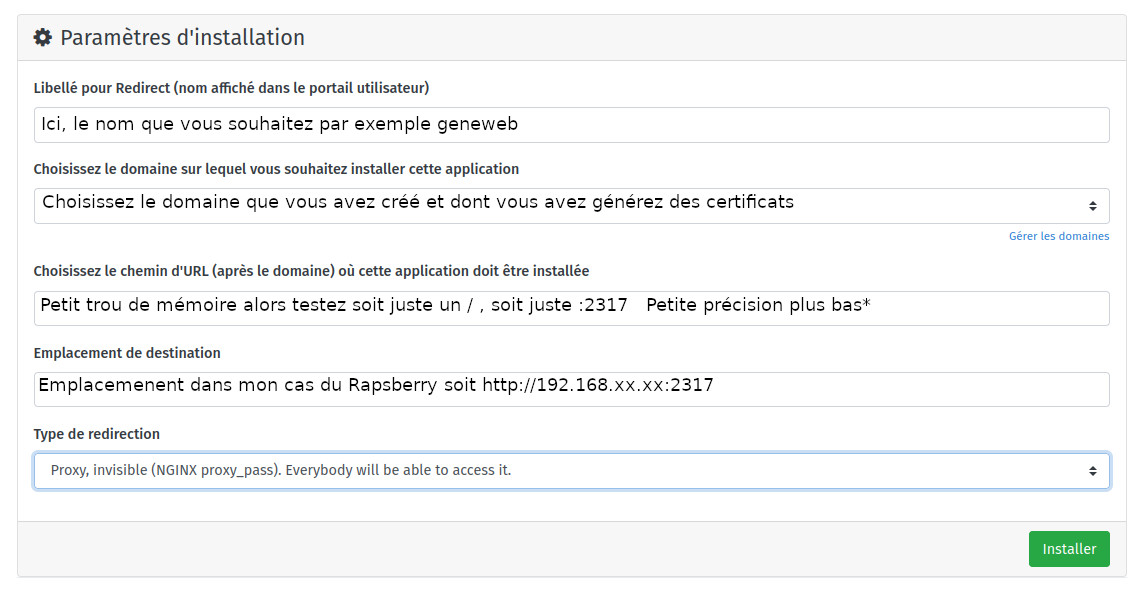Viewport: 1148px width, 593px height.
Task: Select the Emplacement de destination input
Action: click(x=900, y=389)
